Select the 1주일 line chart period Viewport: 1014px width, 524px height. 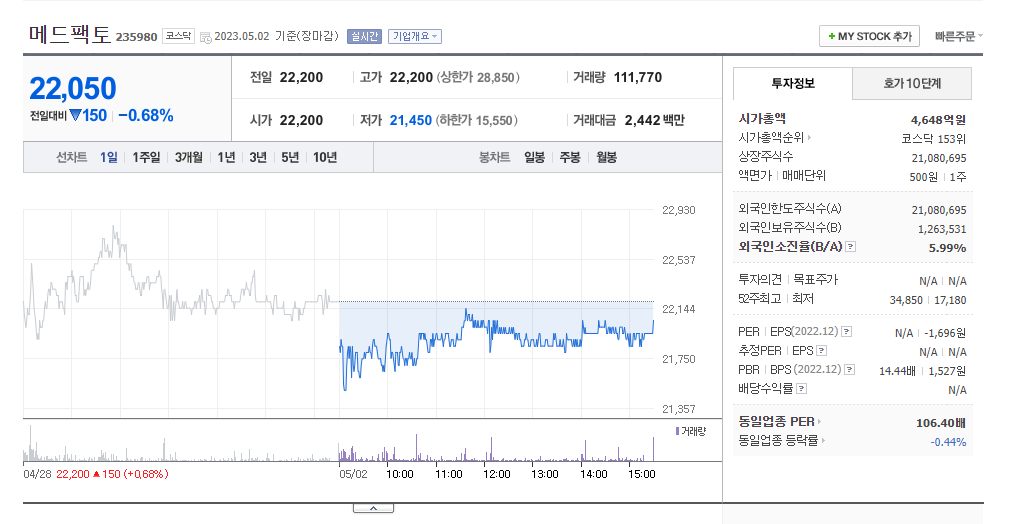point(146,157)
